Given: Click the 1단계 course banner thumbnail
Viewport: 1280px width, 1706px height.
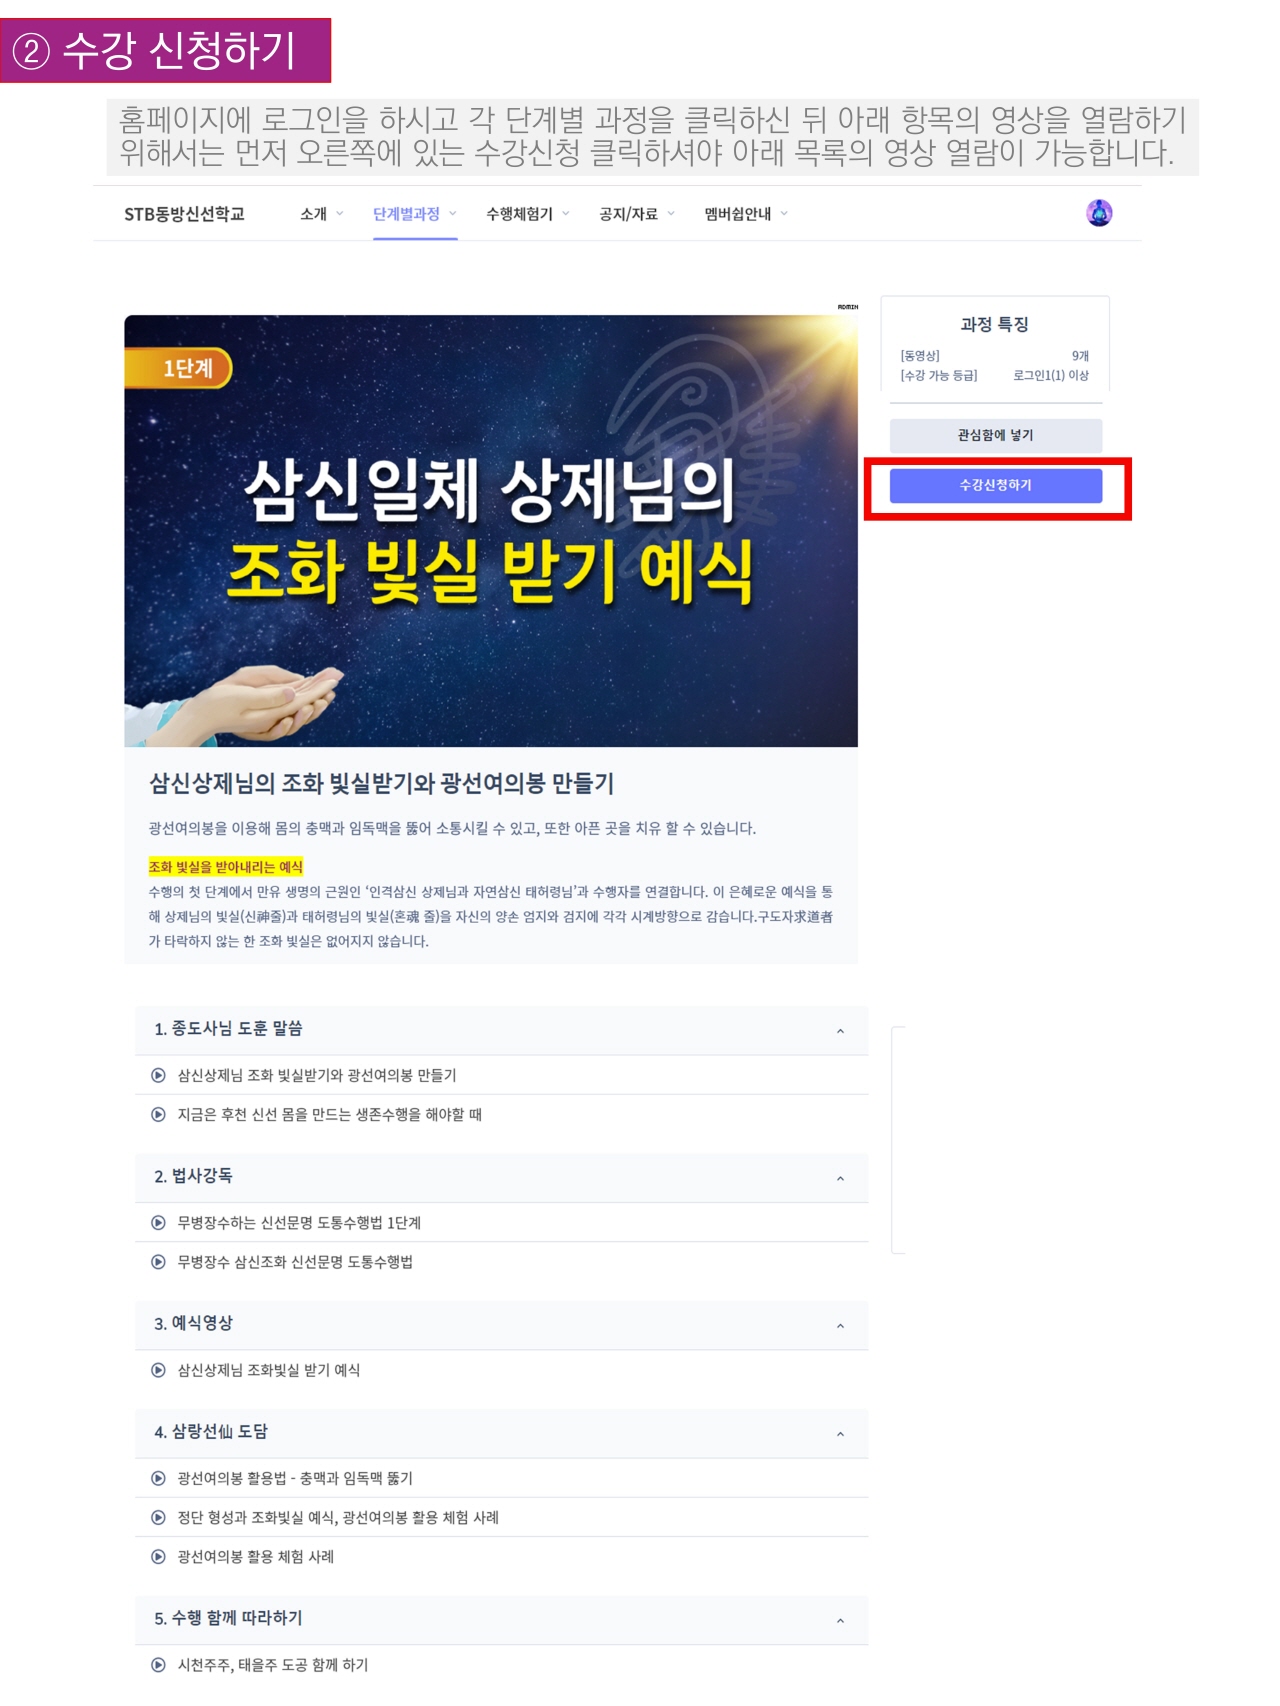Looking at the screenshot, I should point(491,531).
